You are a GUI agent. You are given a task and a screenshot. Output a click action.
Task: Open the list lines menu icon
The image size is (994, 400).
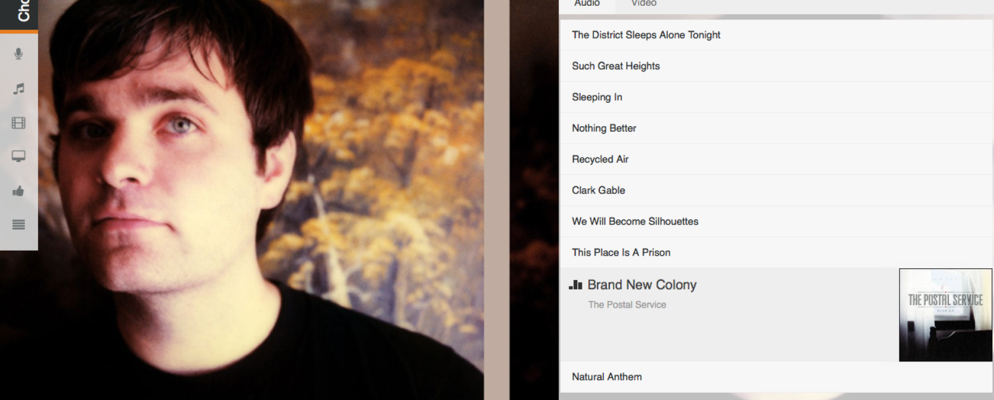click(x=18, y=224)
